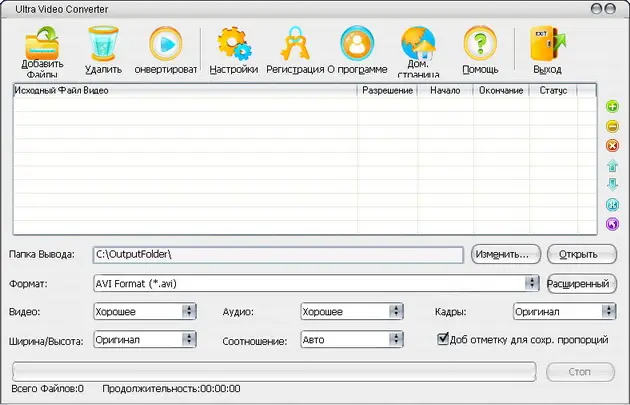Click the Открыть output folder button
Viewport: 630px width, 405px height.
[x=582, y=254]
